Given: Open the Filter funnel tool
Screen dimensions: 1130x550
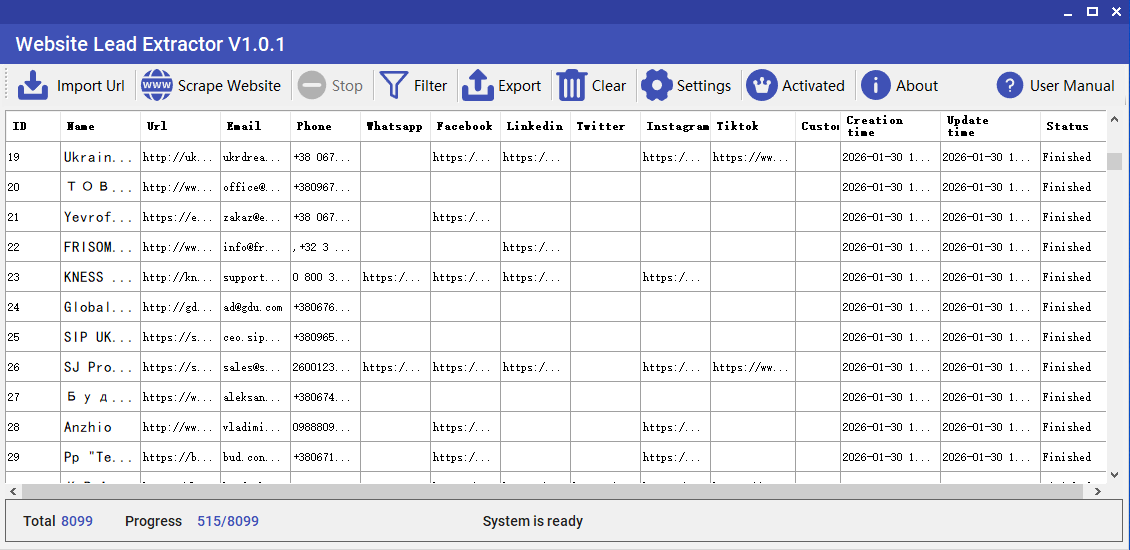Looking at the screenshot, I should click(x=395, y=86).
